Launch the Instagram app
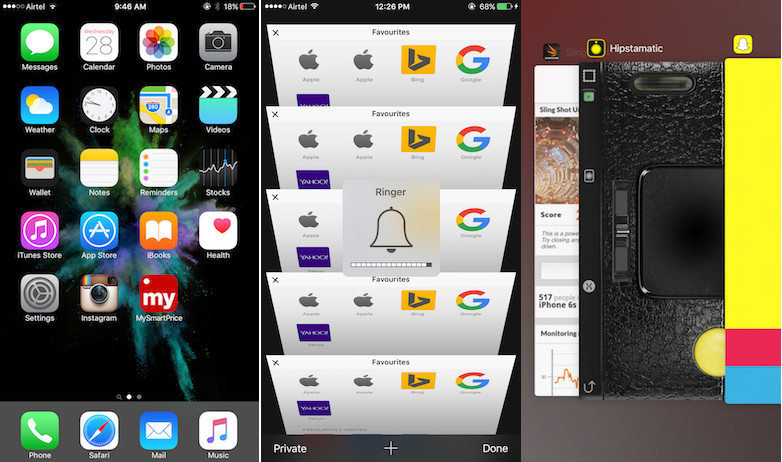The image size is (782, 462). point(99,294)
